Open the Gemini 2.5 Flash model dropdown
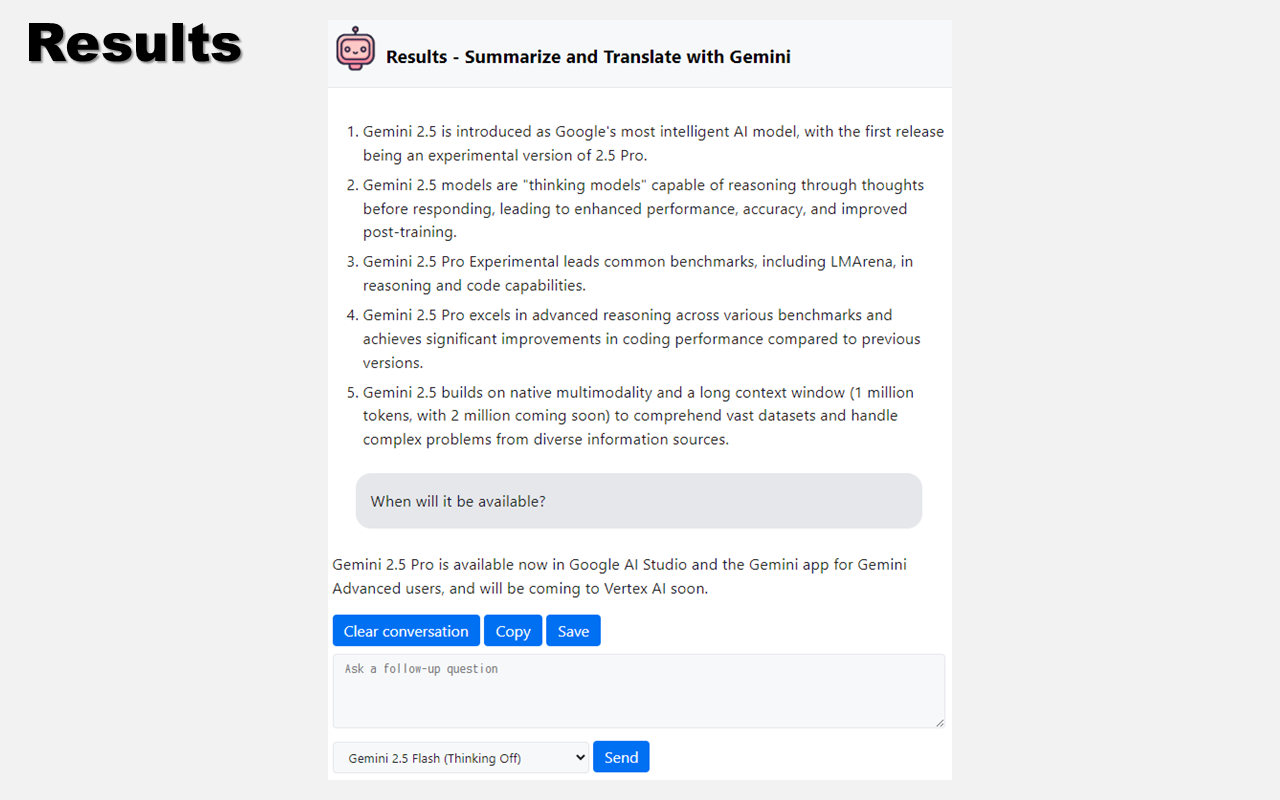 pyautogui.click(x=461, y=758)
